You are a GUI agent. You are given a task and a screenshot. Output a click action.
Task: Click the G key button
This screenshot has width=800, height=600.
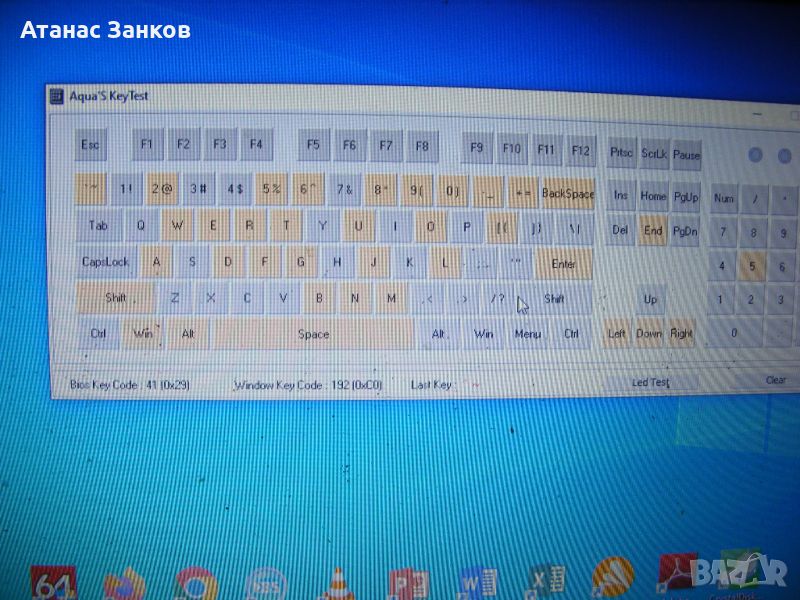(x=301, y=262)
